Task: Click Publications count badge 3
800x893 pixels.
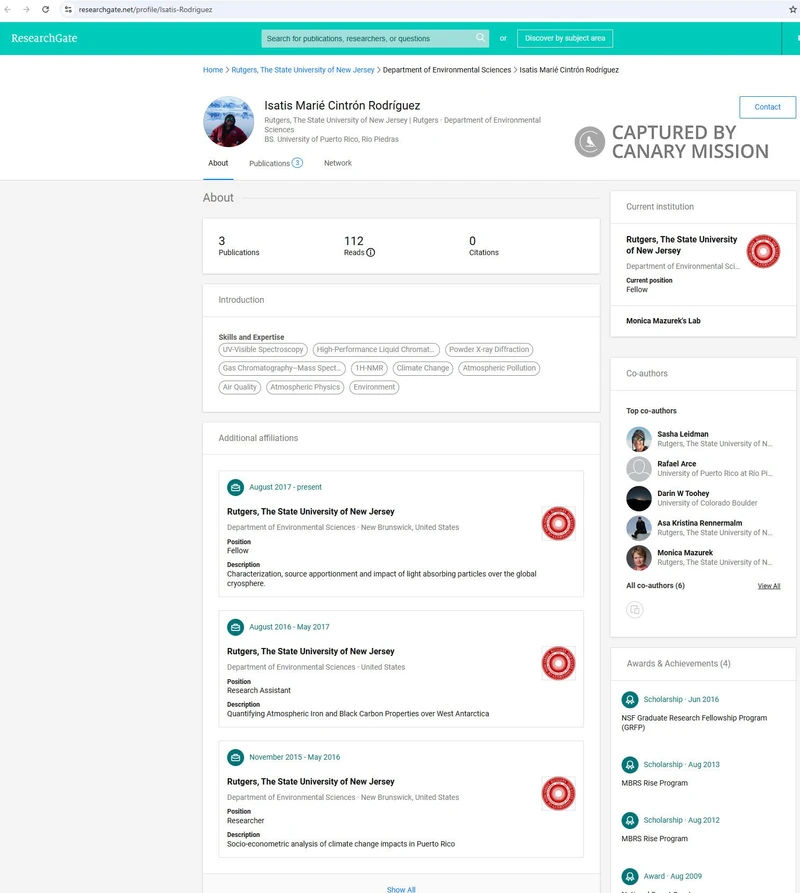Action: point(297,163)
